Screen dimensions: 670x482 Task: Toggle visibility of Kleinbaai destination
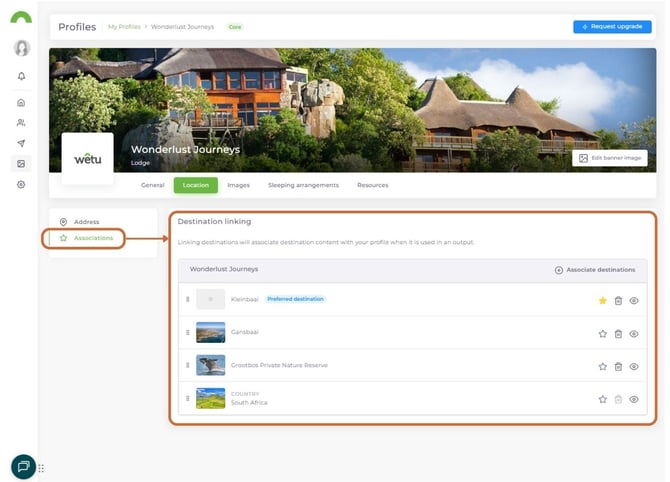[x=634, y=300]
